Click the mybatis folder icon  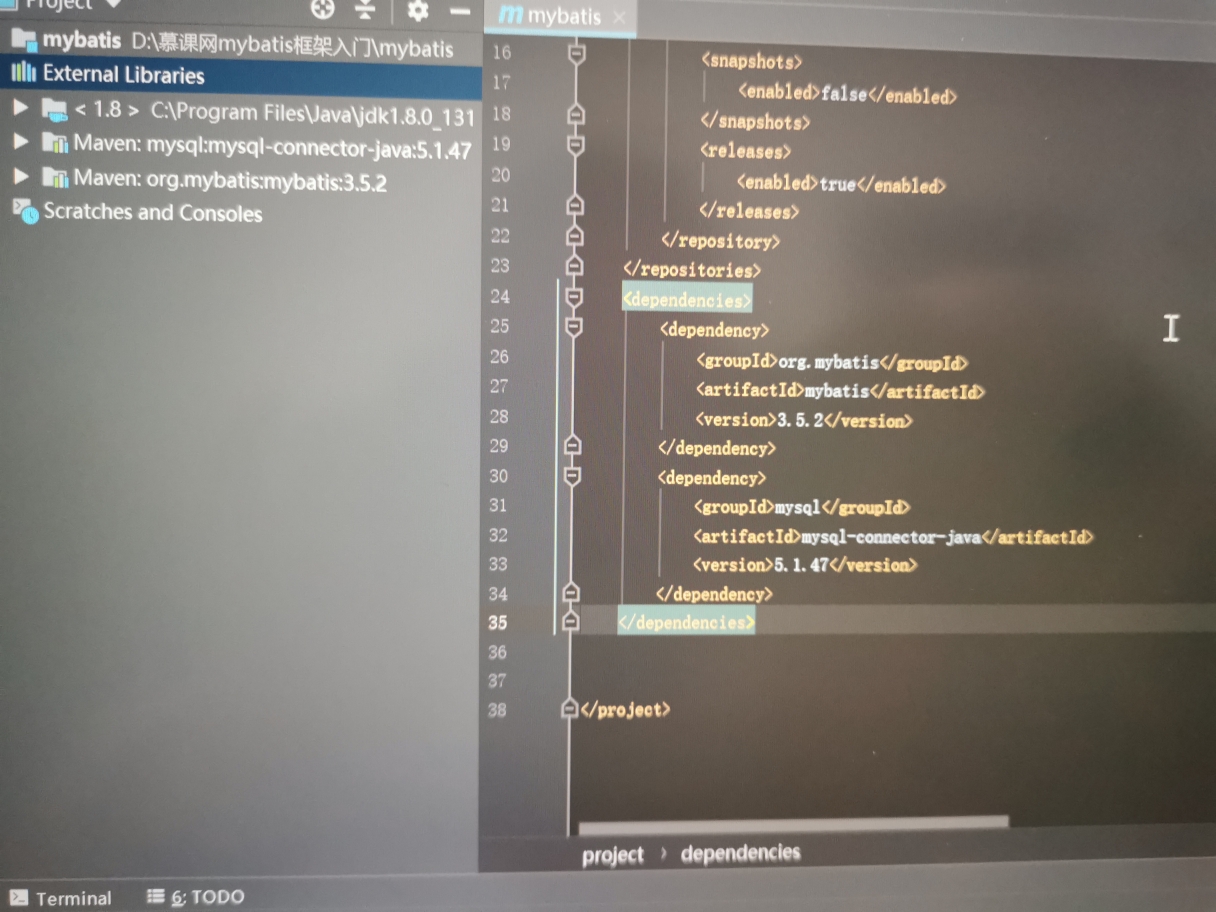[24, 40]
